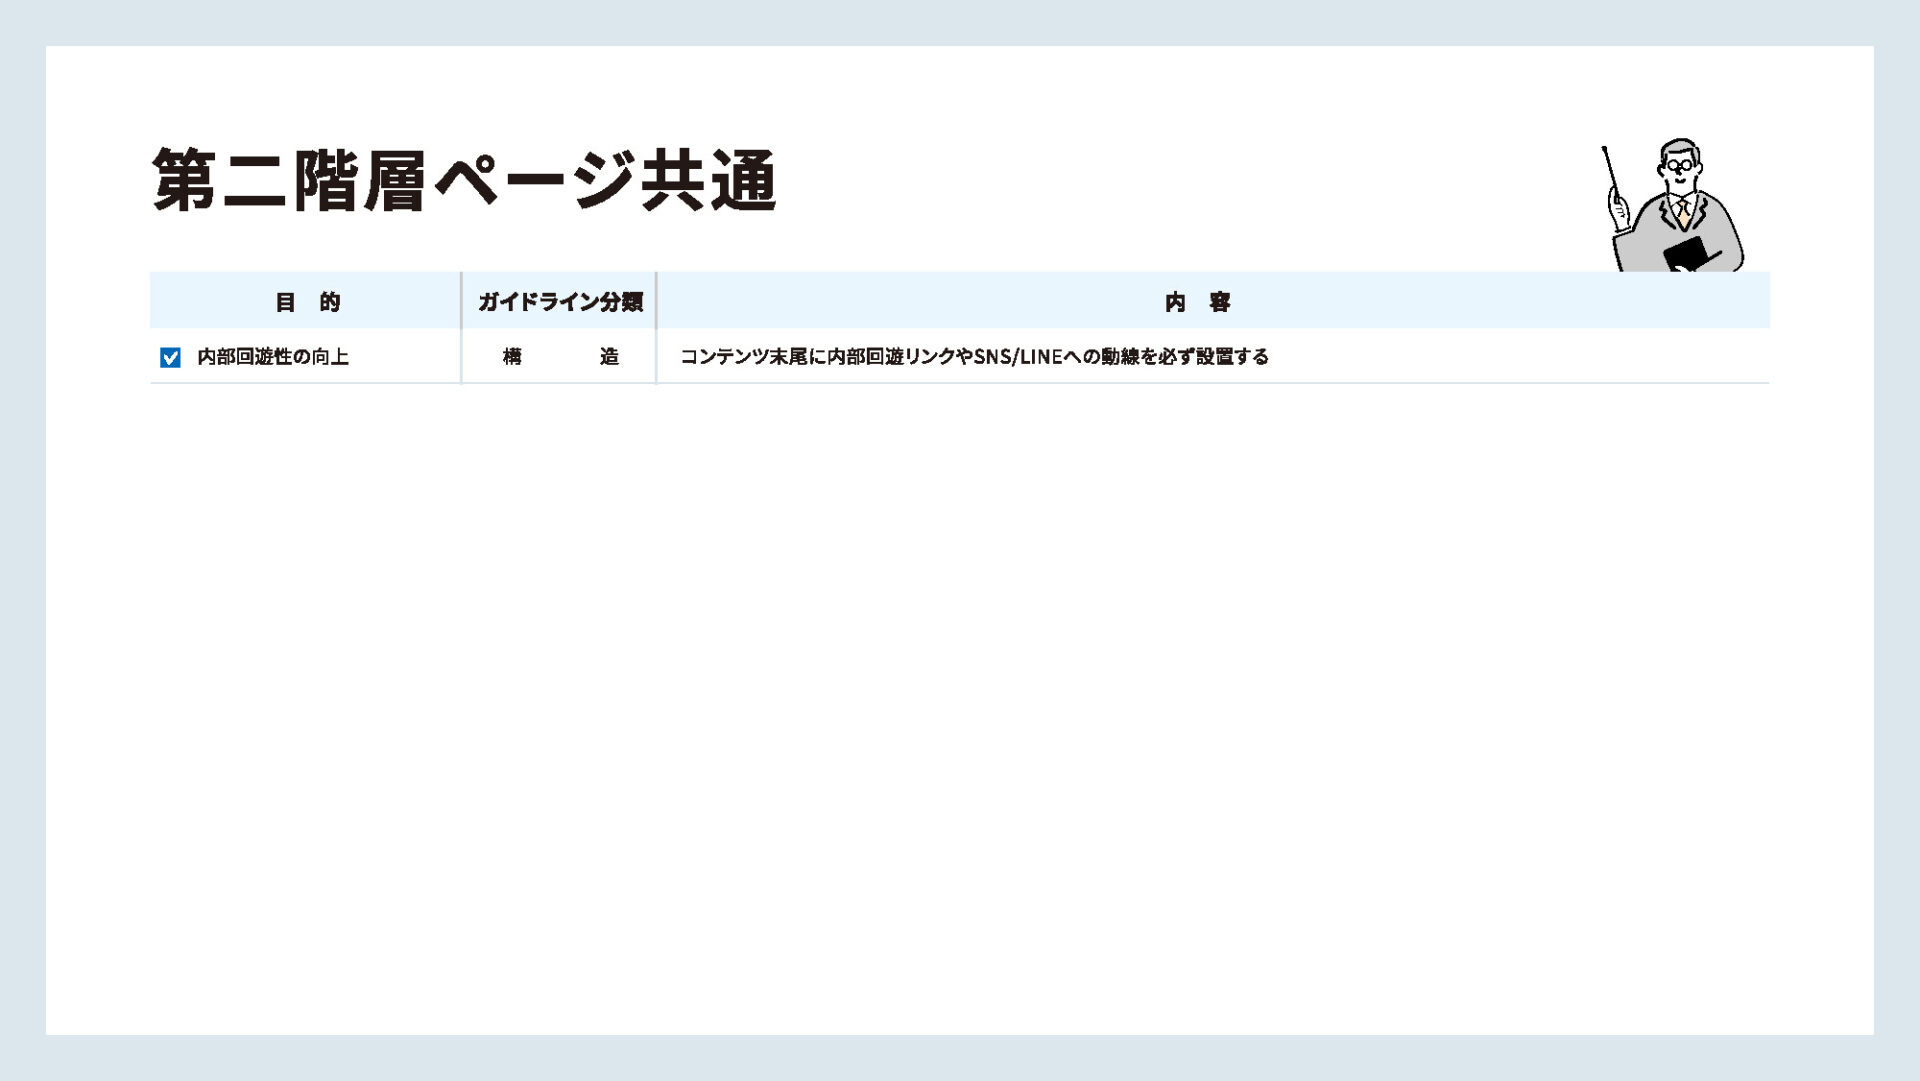Click the professor's gray suit shoulder
Image resolution: width=1920 pixels, height=1081 pixels.
(1718, 212)
